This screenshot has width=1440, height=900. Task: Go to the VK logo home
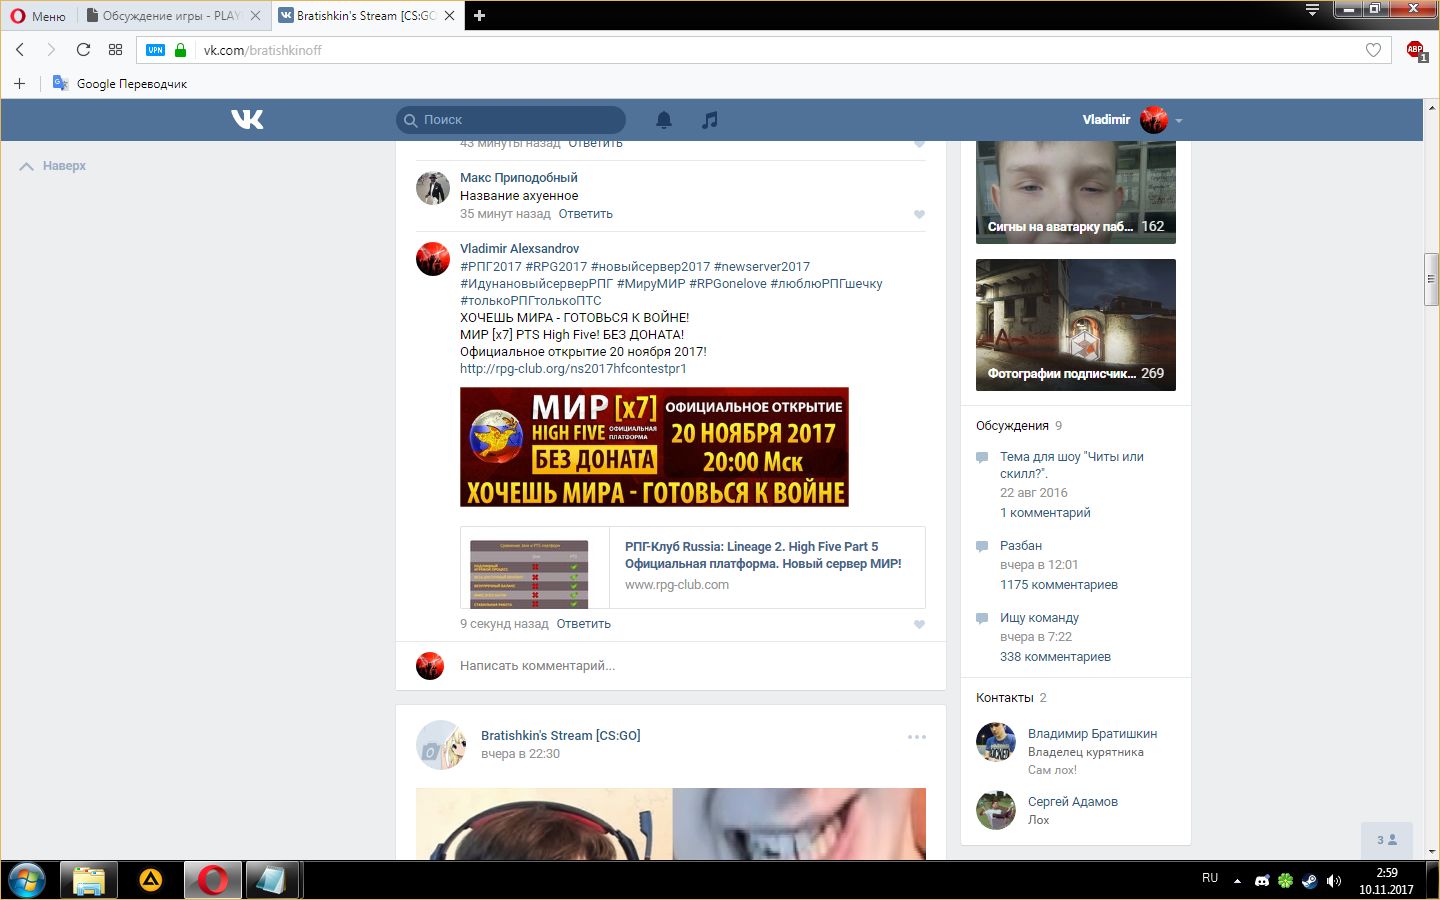pyautogui.click(x=247, y=119)
